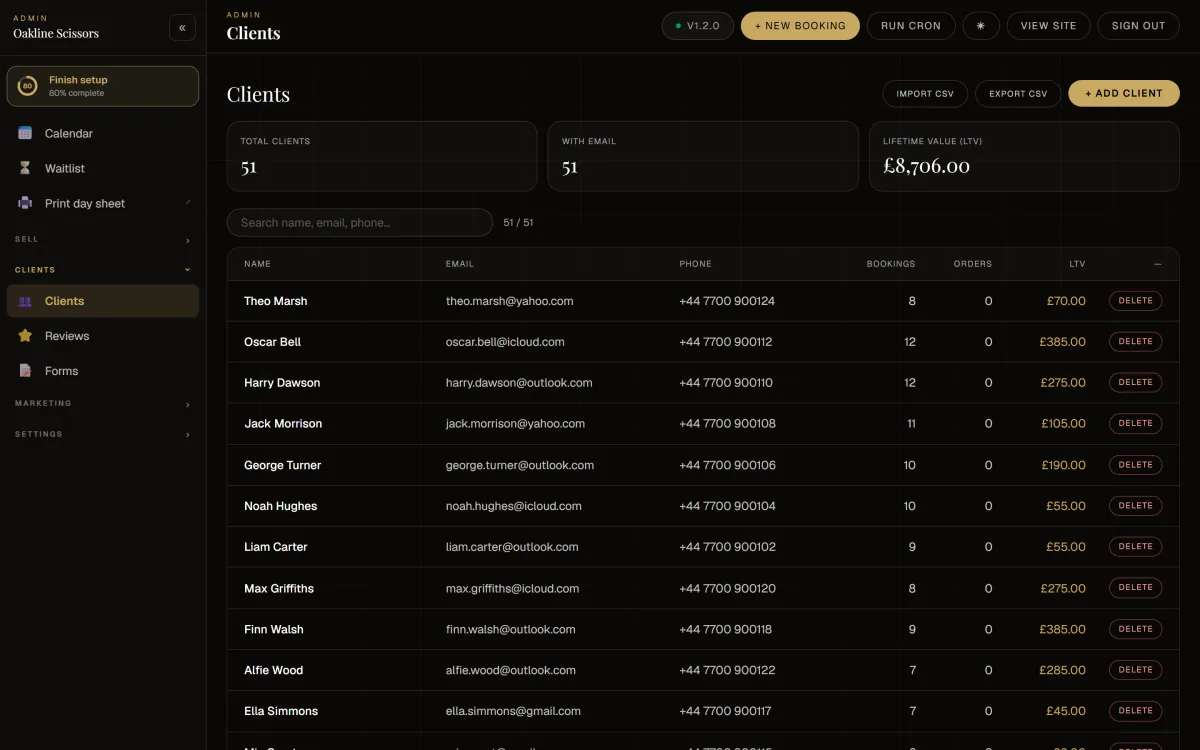This screenshot has width=1200, height=750.
Task: Open the external link arrow beside Print day sheet
Action: point(188,203)
